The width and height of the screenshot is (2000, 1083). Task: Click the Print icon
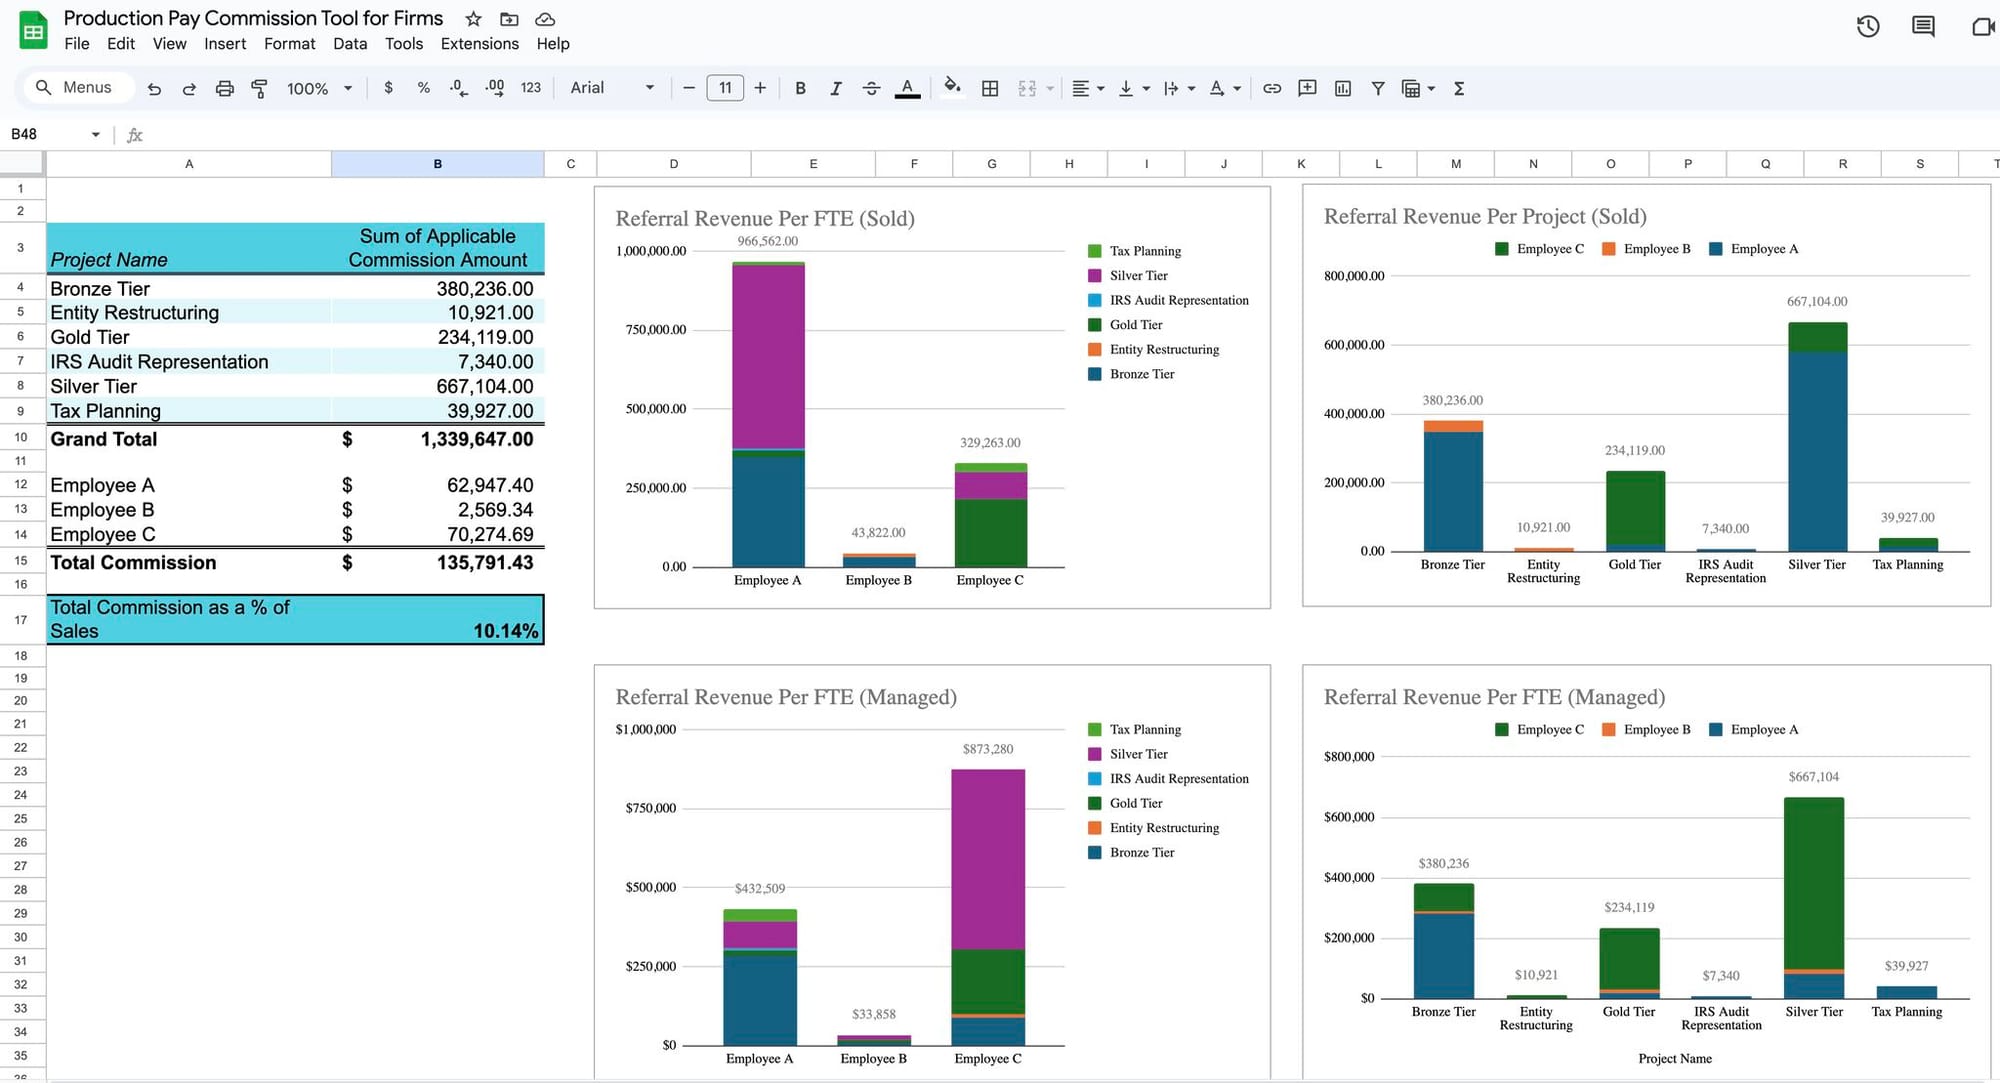pos(224,88)
